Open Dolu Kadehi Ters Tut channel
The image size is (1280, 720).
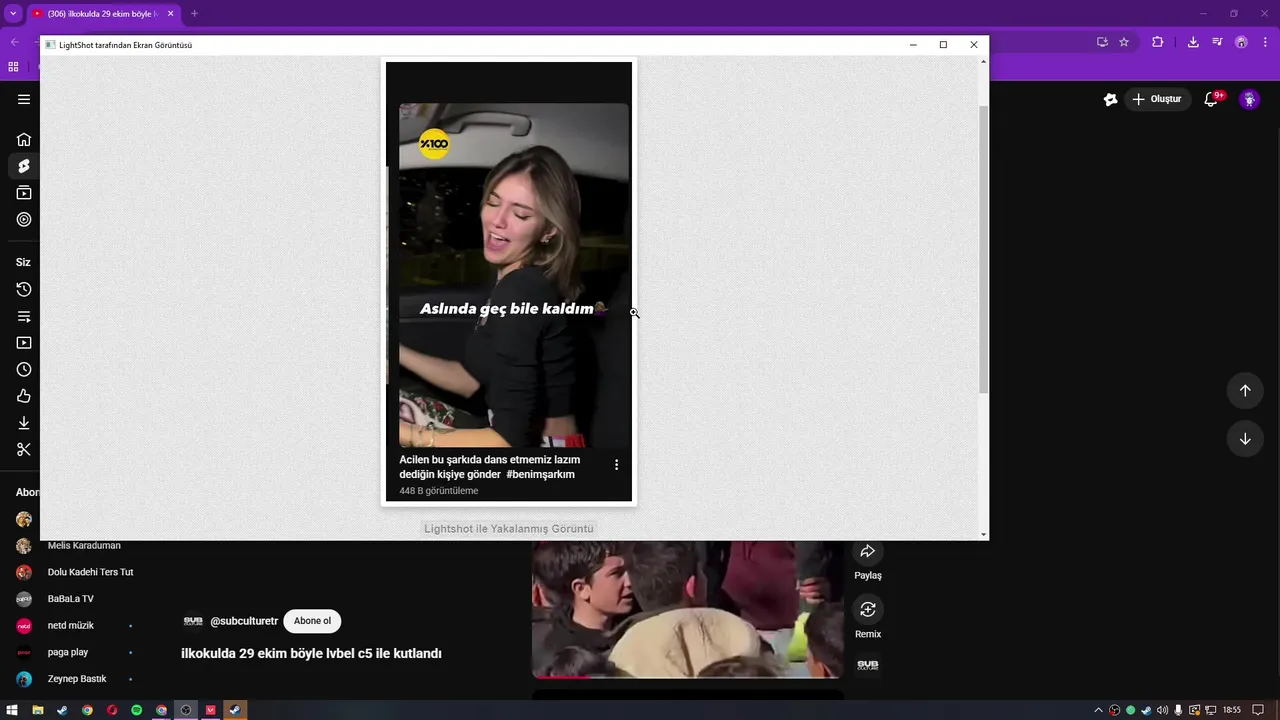[x=90, y=572]
